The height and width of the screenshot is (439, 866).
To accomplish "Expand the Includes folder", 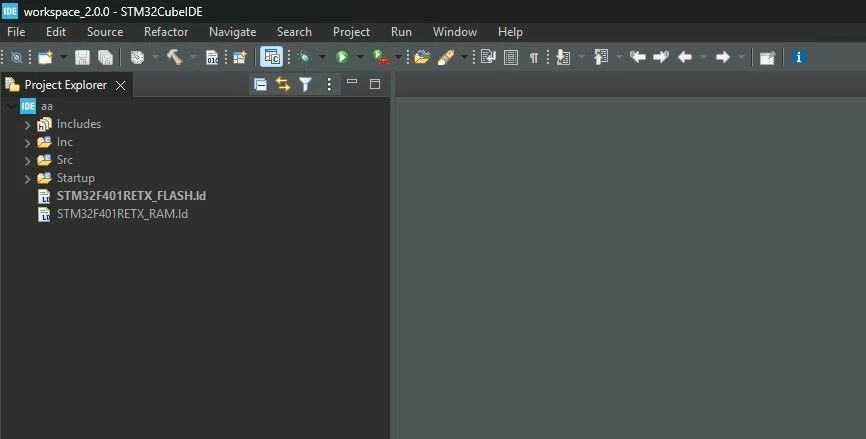I will (x=27, y=125).
